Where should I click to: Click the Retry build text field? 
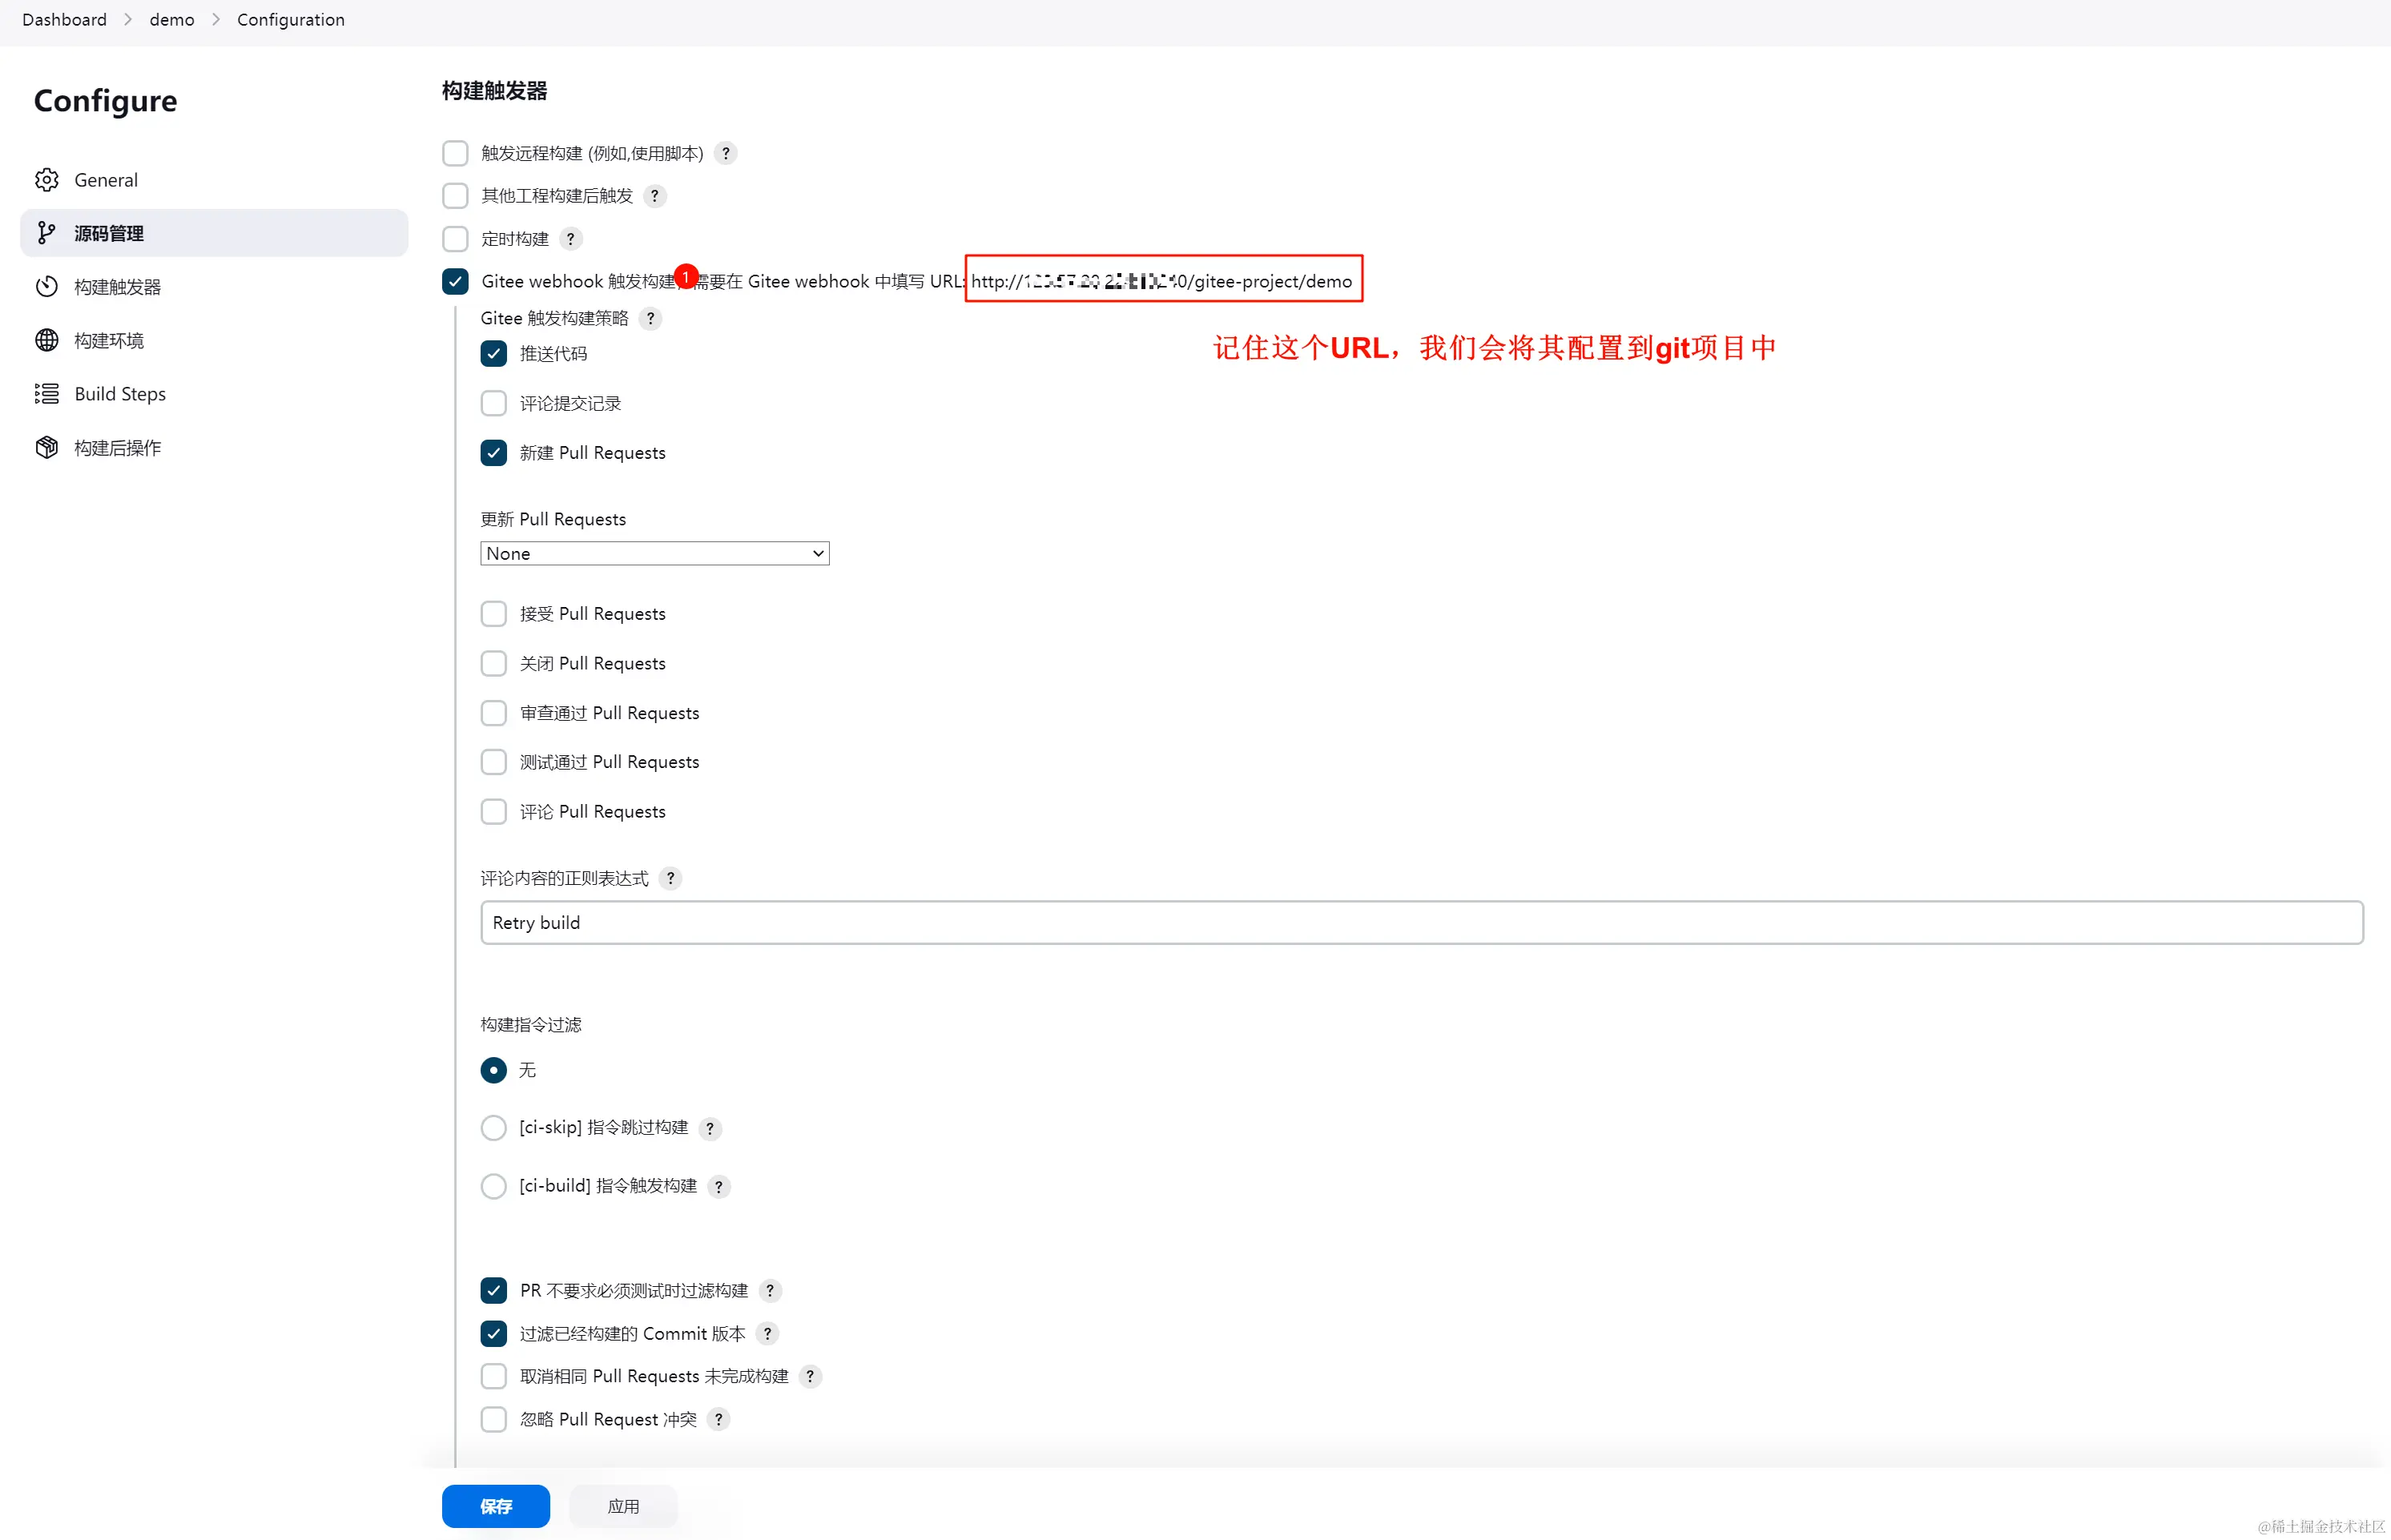[x=1420, y=922]
